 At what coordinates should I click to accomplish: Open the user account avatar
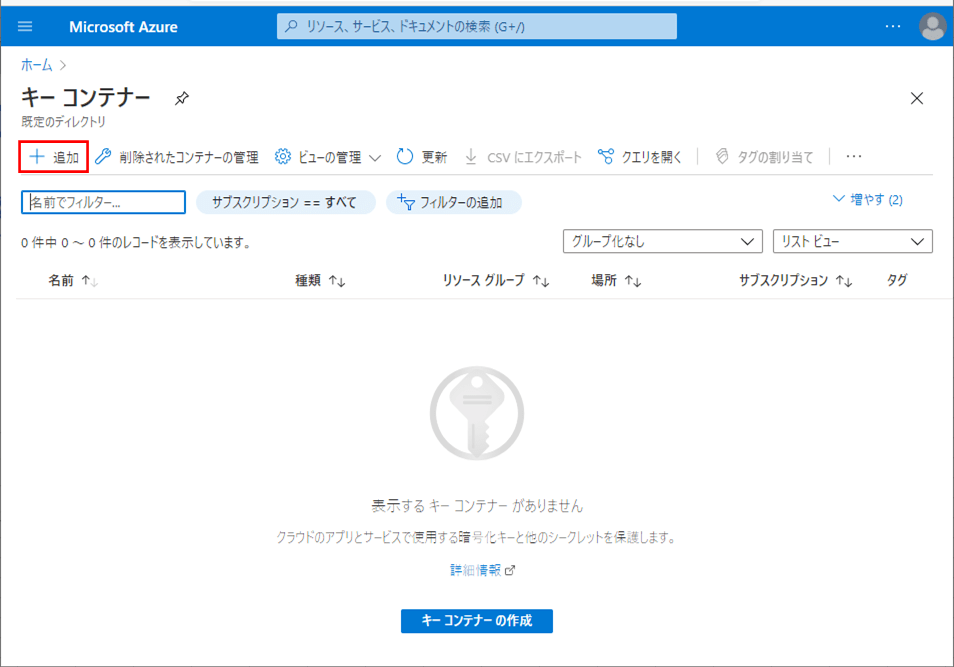pyautogui.click(x=933, y=26)
